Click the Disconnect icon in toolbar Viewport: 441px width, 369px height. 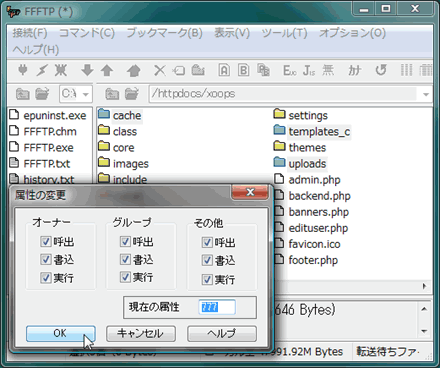pos(61,70)
